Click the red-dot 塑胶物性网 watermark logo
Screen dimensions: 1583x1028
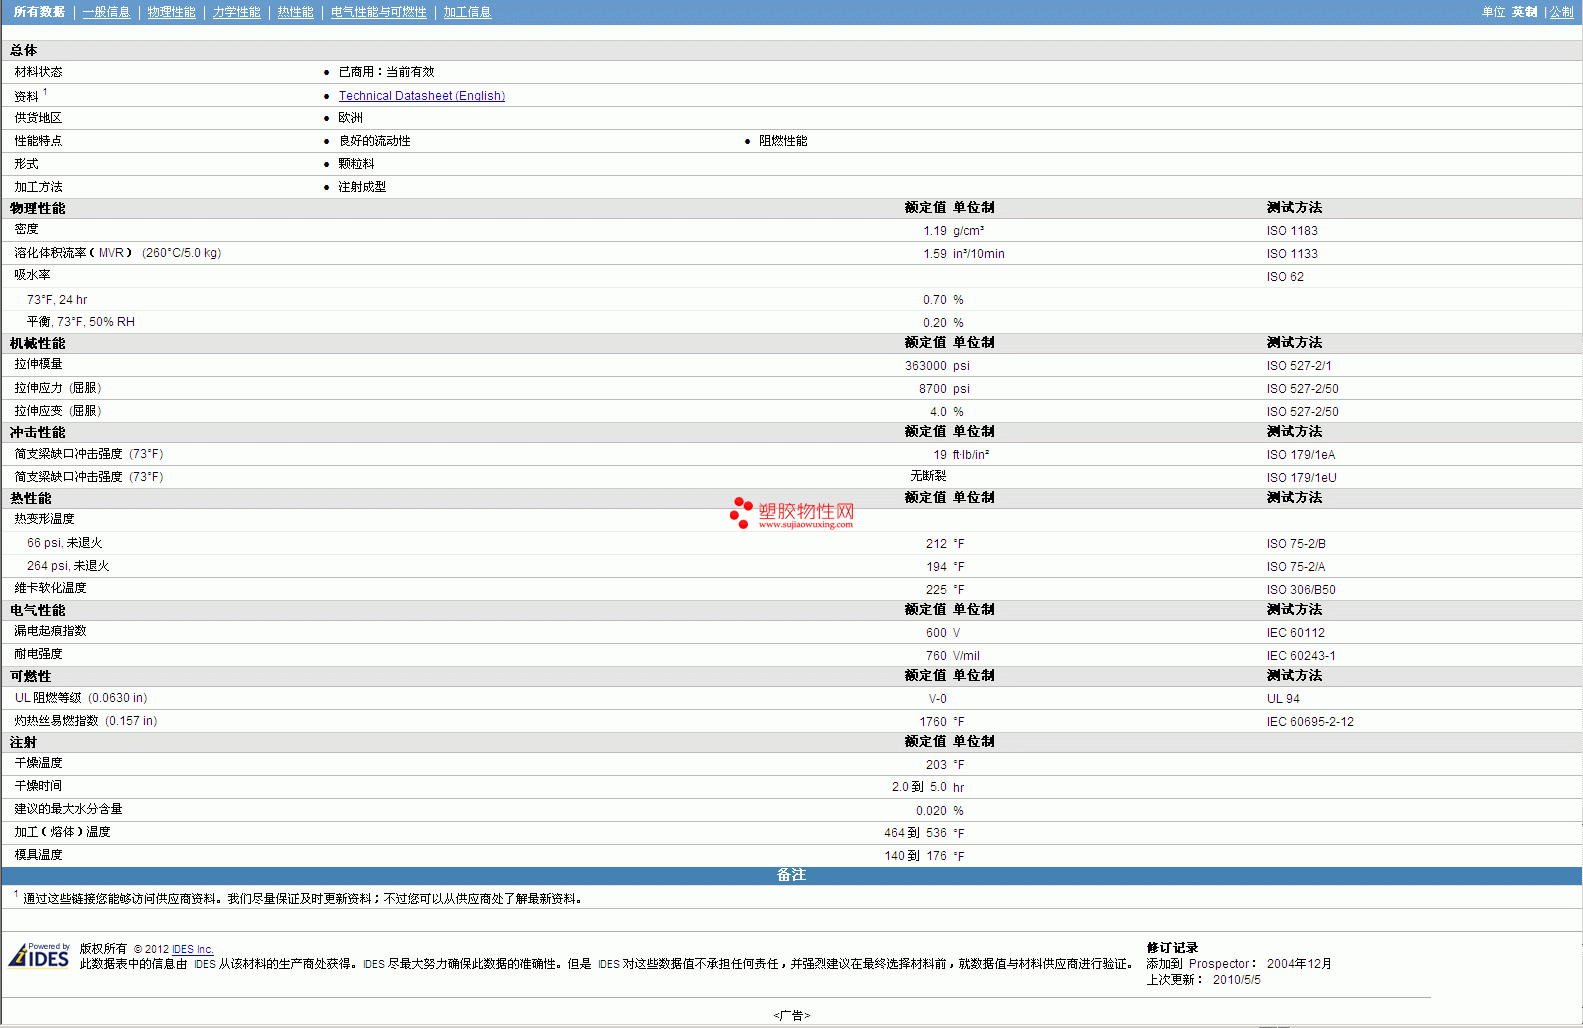[792, 513]
